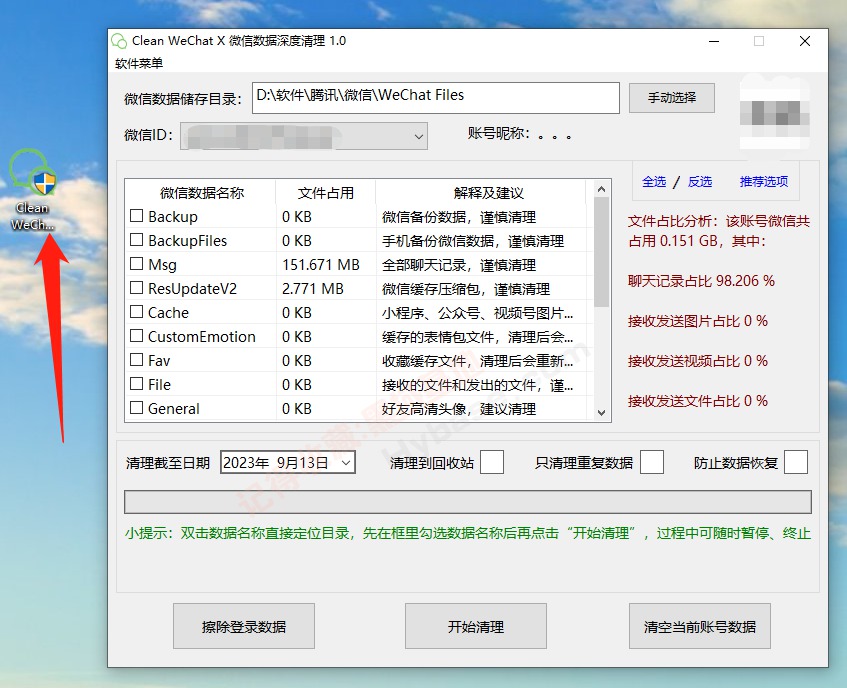Viewport: 847px width, 688px height.
Task: Click the 接收发送文件占比 0 % text
Action: [x=697, y=401]
